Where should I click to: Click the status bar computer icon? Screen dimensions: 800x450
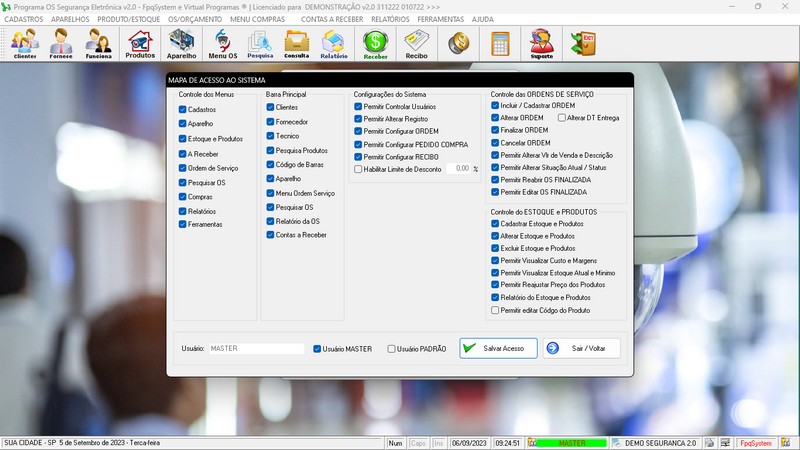[x=725, y=443]
